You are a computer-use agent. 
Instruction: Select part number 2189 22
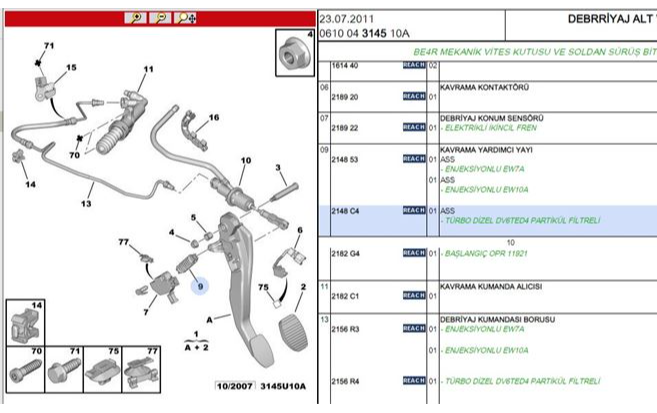coord(344,128)
